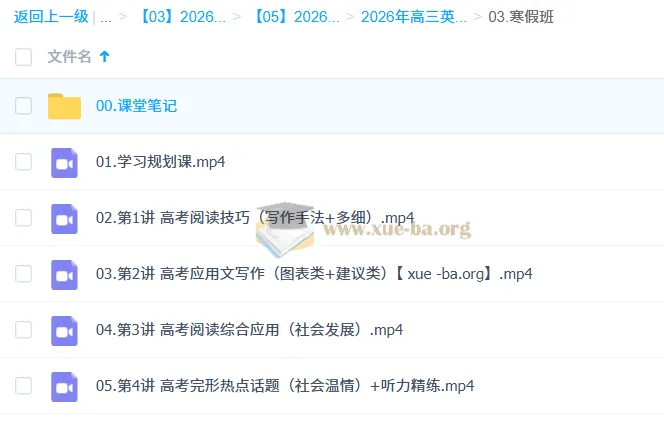
Task: Click 返回上一级 to go back
Action: tap(50, 17)
